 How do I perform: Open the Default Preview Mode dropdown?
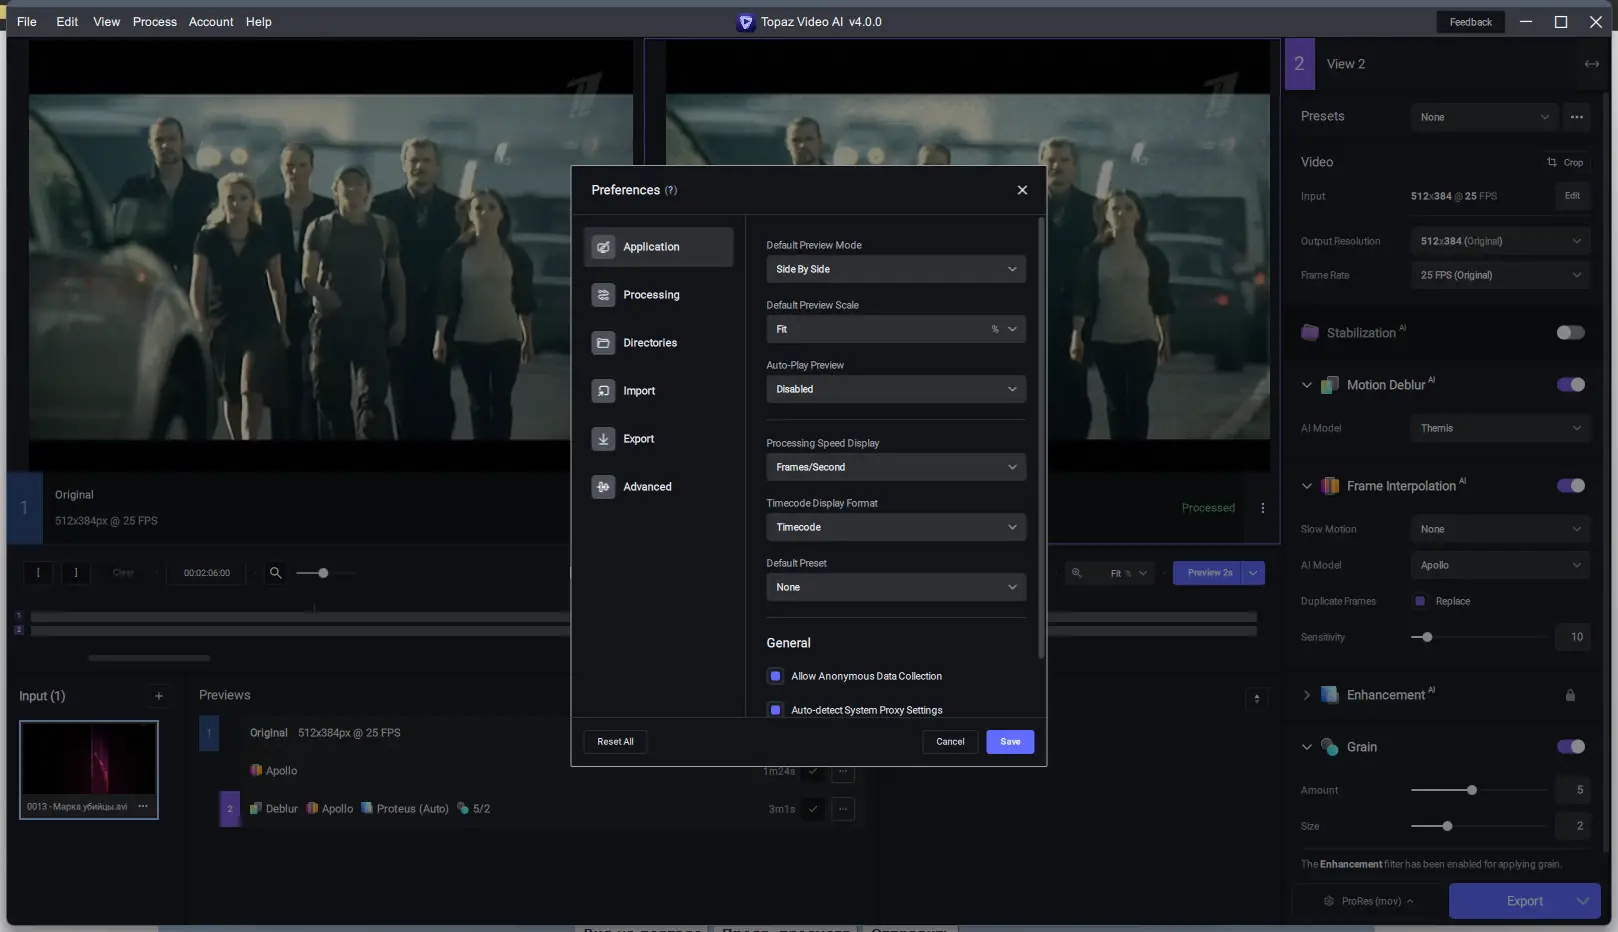[896, 269]
